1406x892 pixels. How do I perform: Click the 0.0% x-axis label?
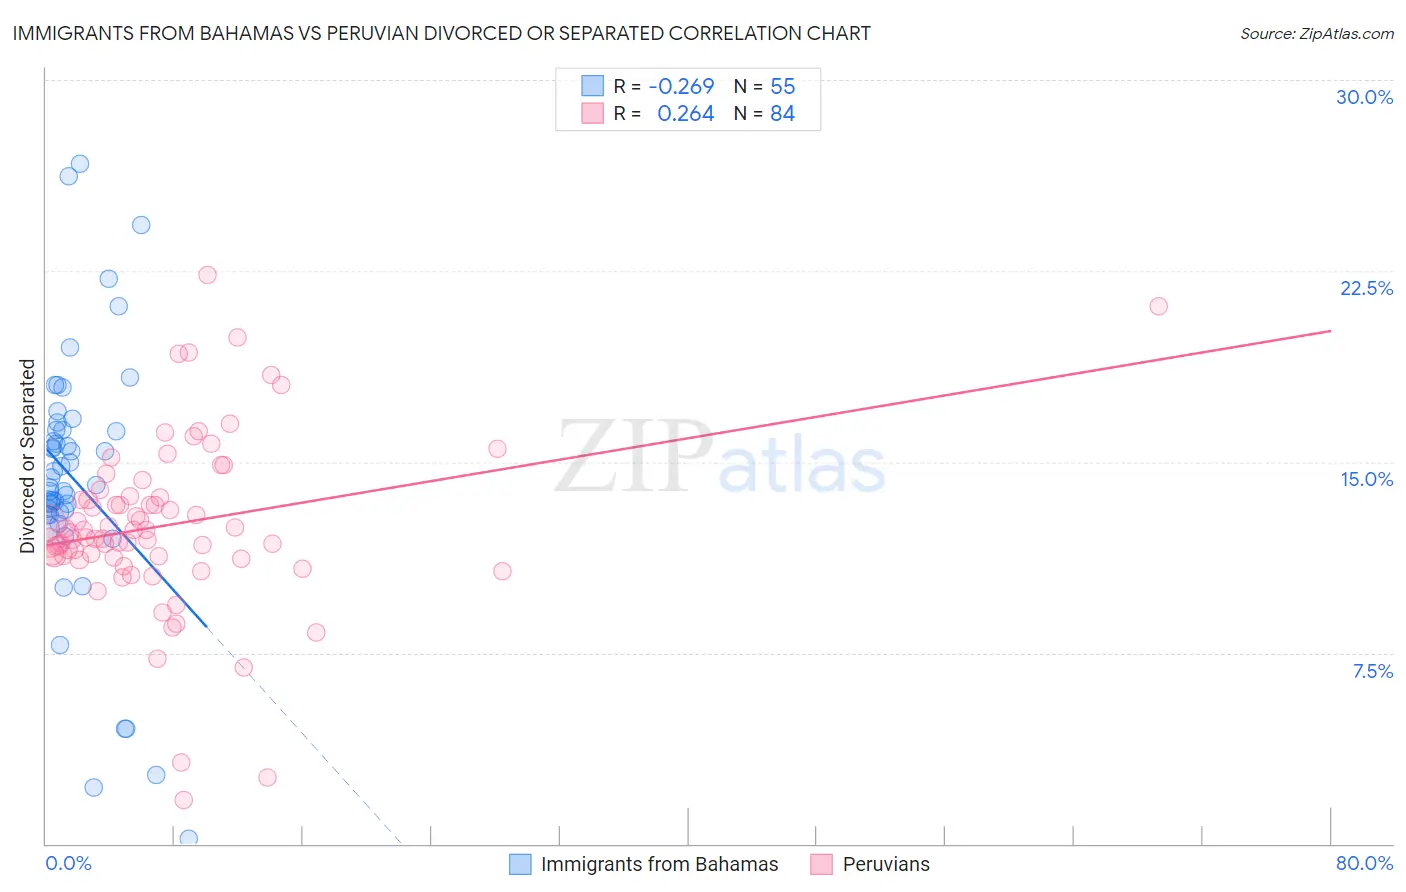coord(69,863)
